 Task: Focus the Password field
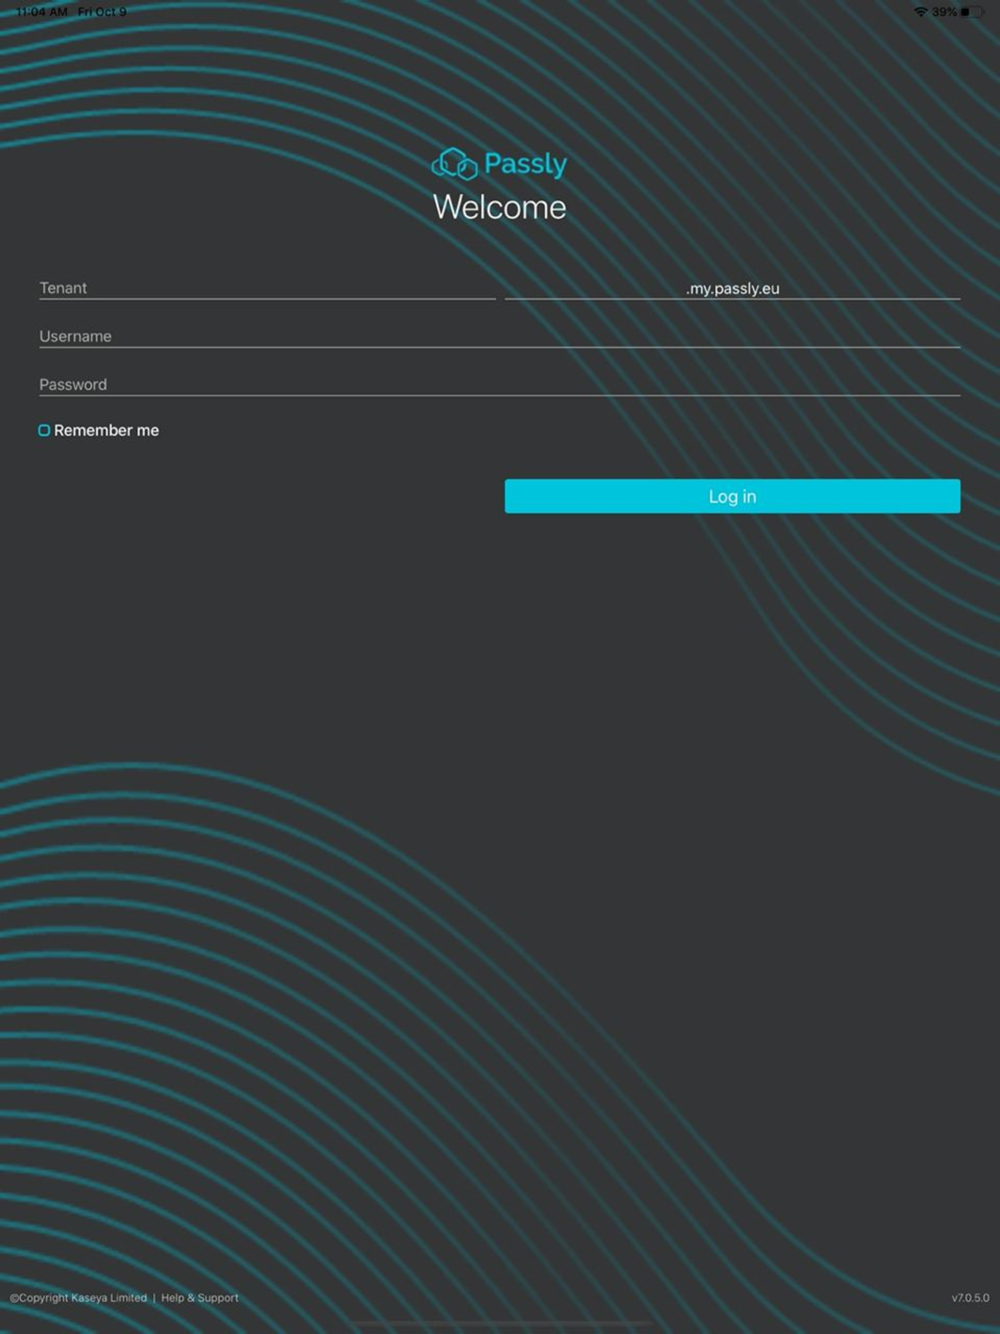click(x=499, y=384)
